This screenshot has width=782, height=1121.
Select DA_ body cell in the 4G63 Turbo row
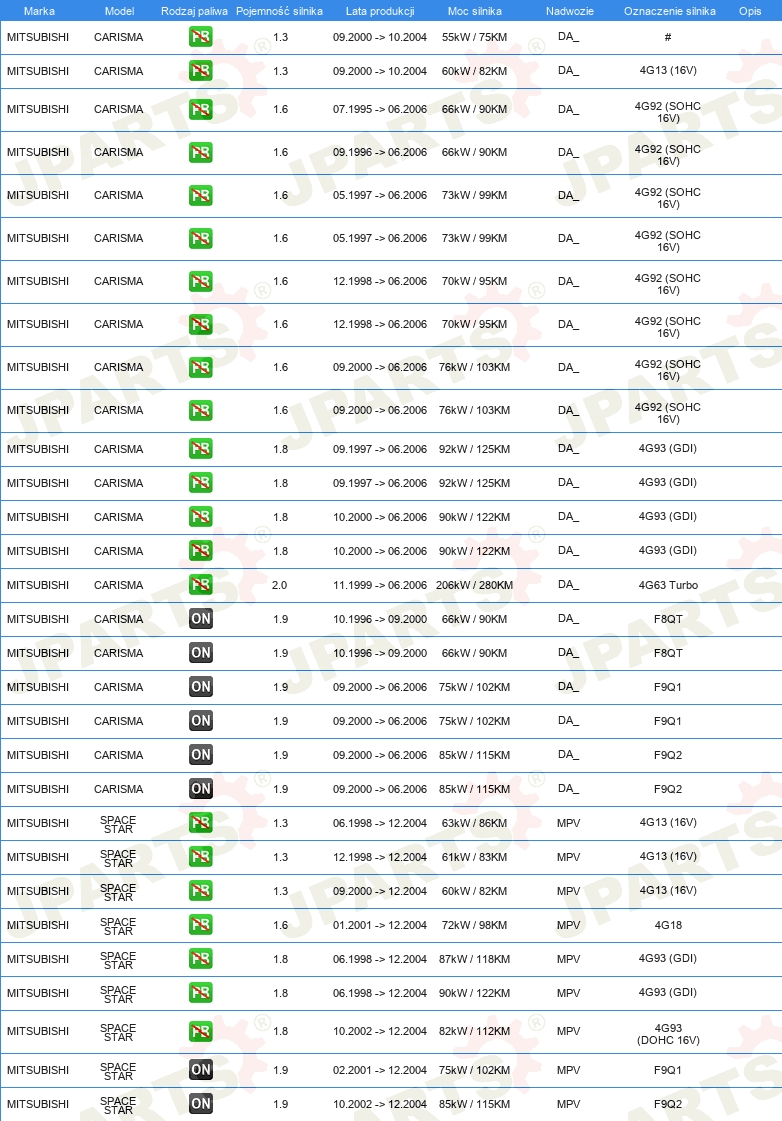pos(568,584)
